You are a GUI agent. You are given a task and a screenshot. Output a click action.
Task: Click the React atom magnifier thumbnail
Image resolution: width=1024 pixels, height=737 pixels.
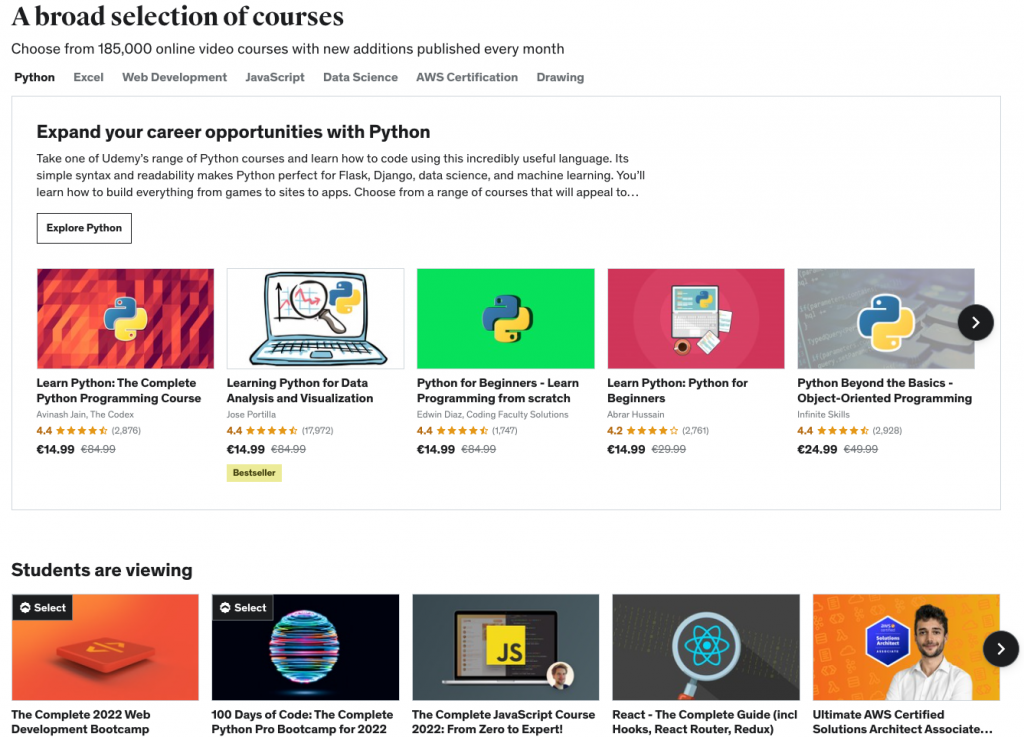coord(706,647)
